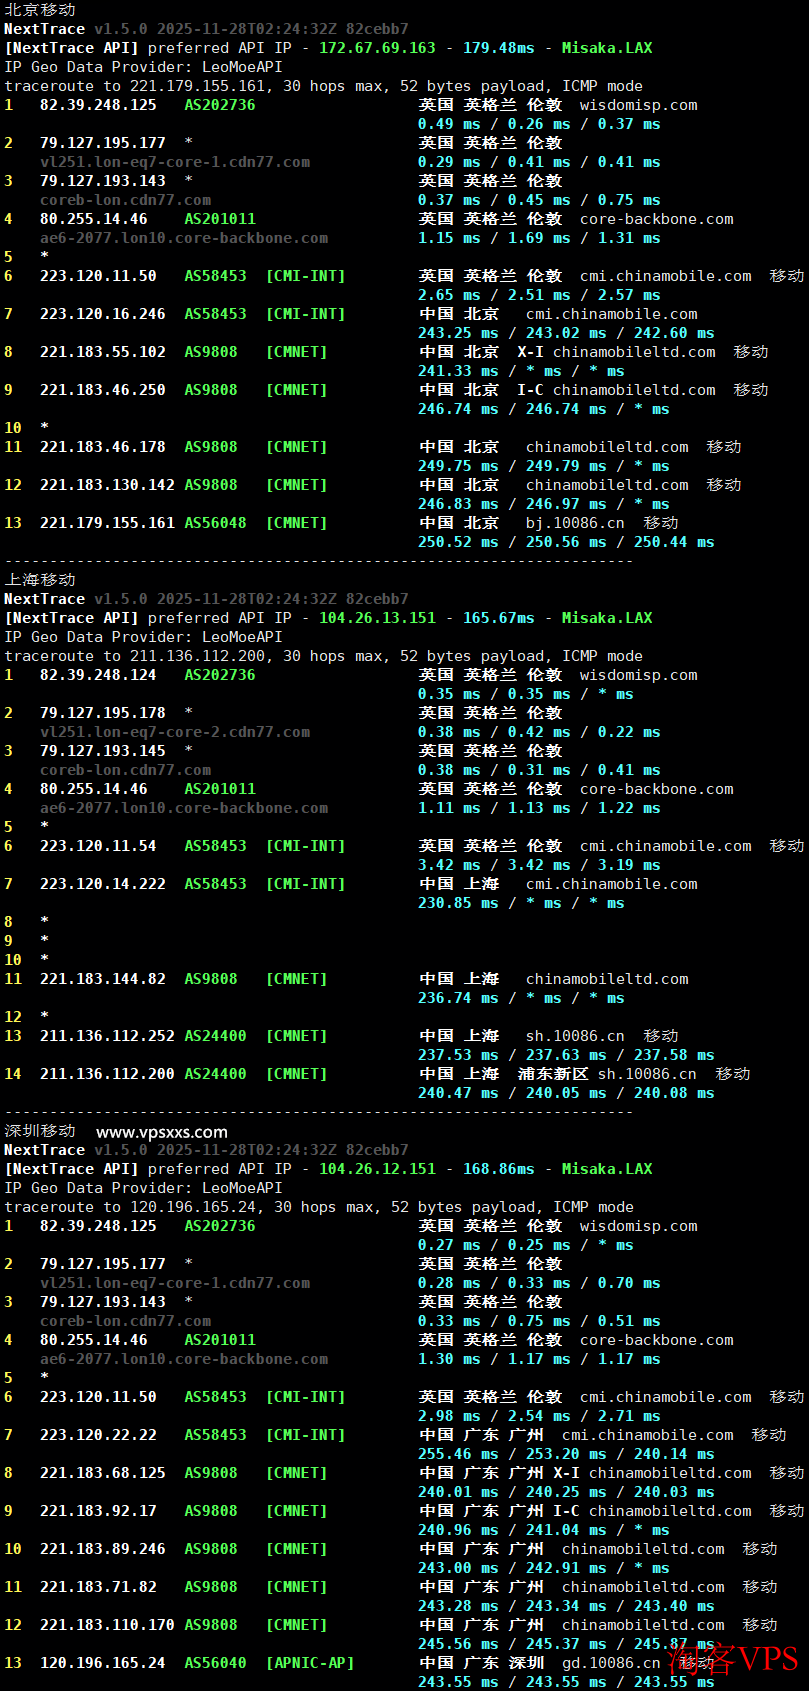Click the 236.74 ms latency value
Image resolution: width=809 pixels, height=1691 pixels.
[x=458, y=998]
